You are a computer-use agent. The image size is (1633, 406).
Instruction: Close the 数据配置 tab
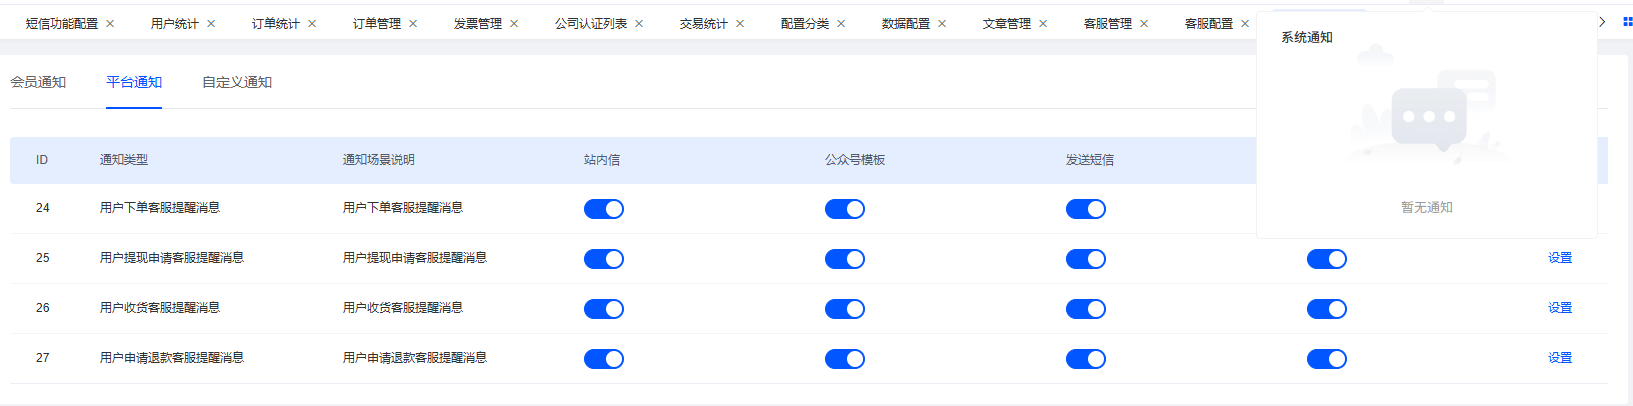(942, 24)
